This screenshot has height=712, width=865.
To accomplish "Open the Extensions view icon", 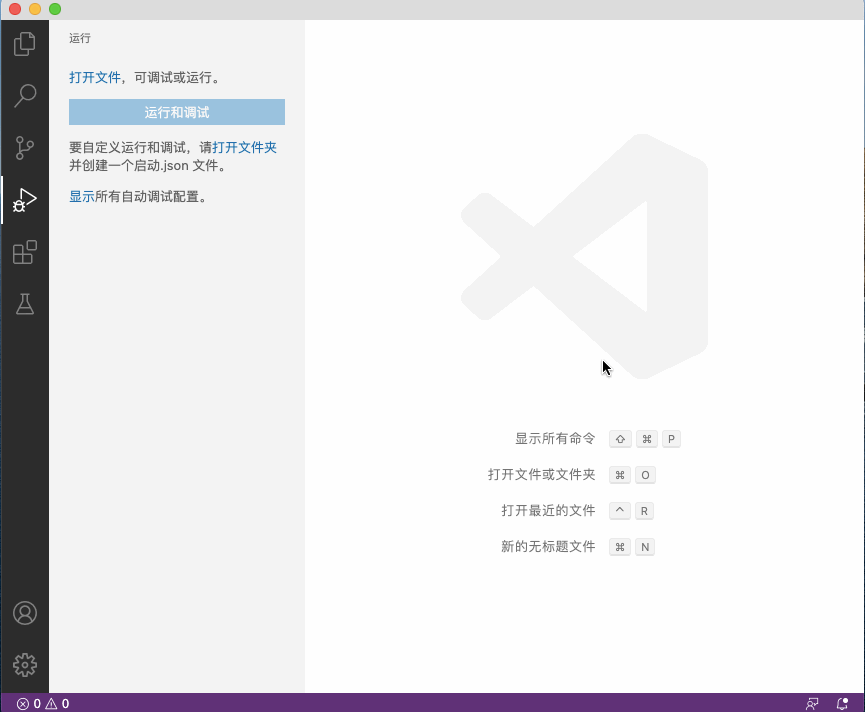I will click(24, 252).
